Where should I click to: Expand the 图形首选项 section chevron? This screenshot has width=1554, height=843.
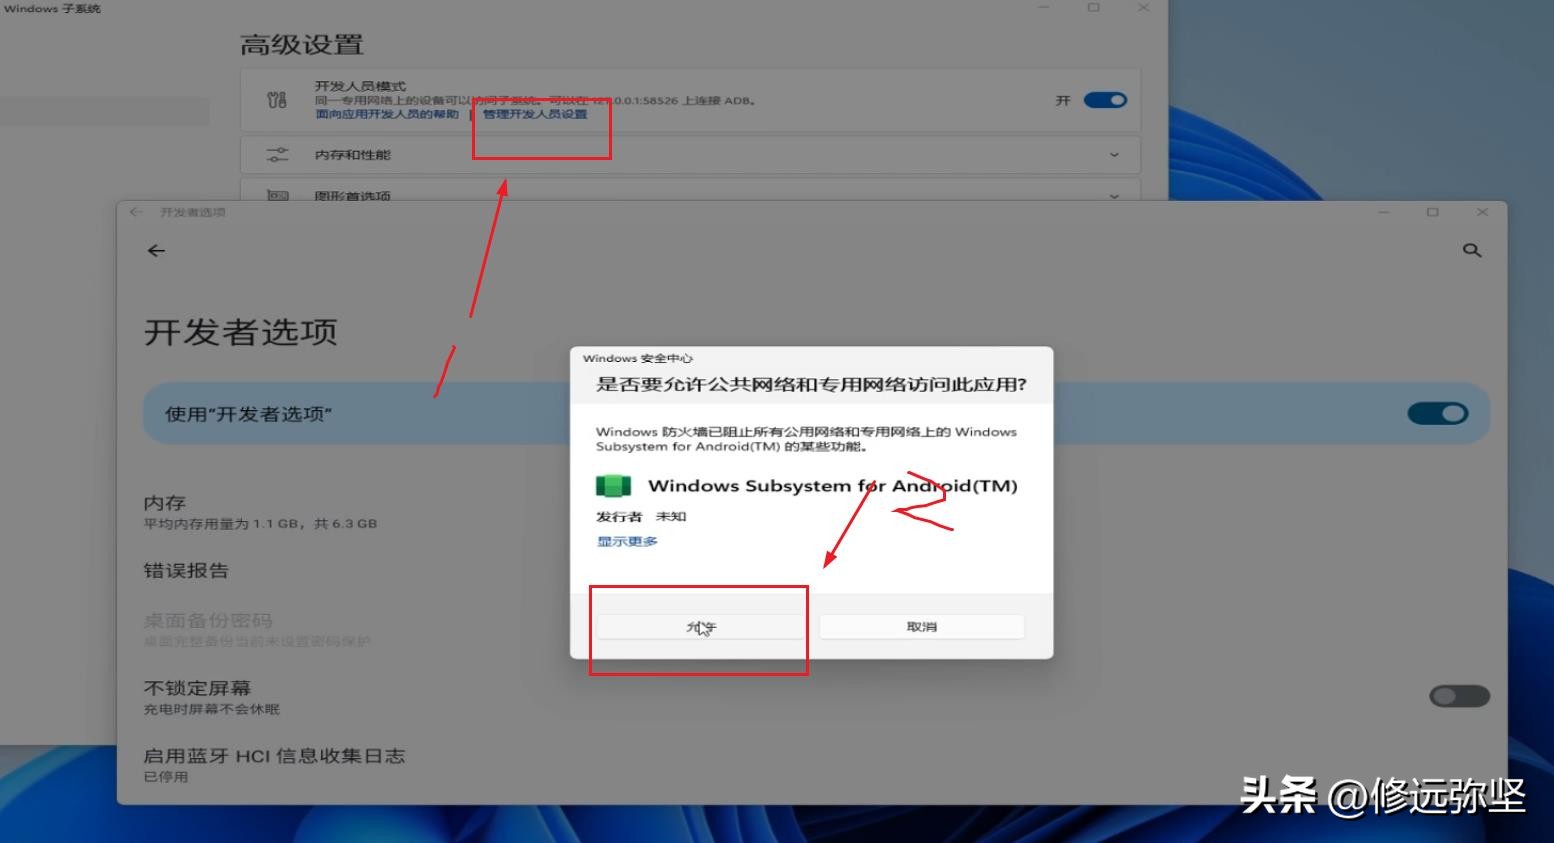click(1114, 196)
